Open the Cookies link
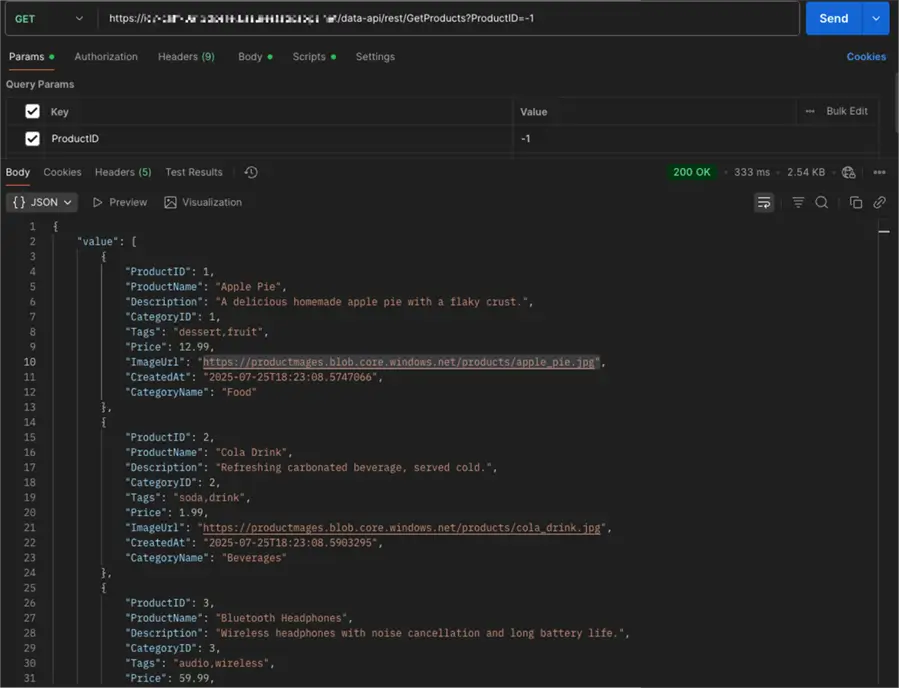Image resolution: width=900 pixels, height=688 pixels. pyautogui.click(x=866, y=57)
